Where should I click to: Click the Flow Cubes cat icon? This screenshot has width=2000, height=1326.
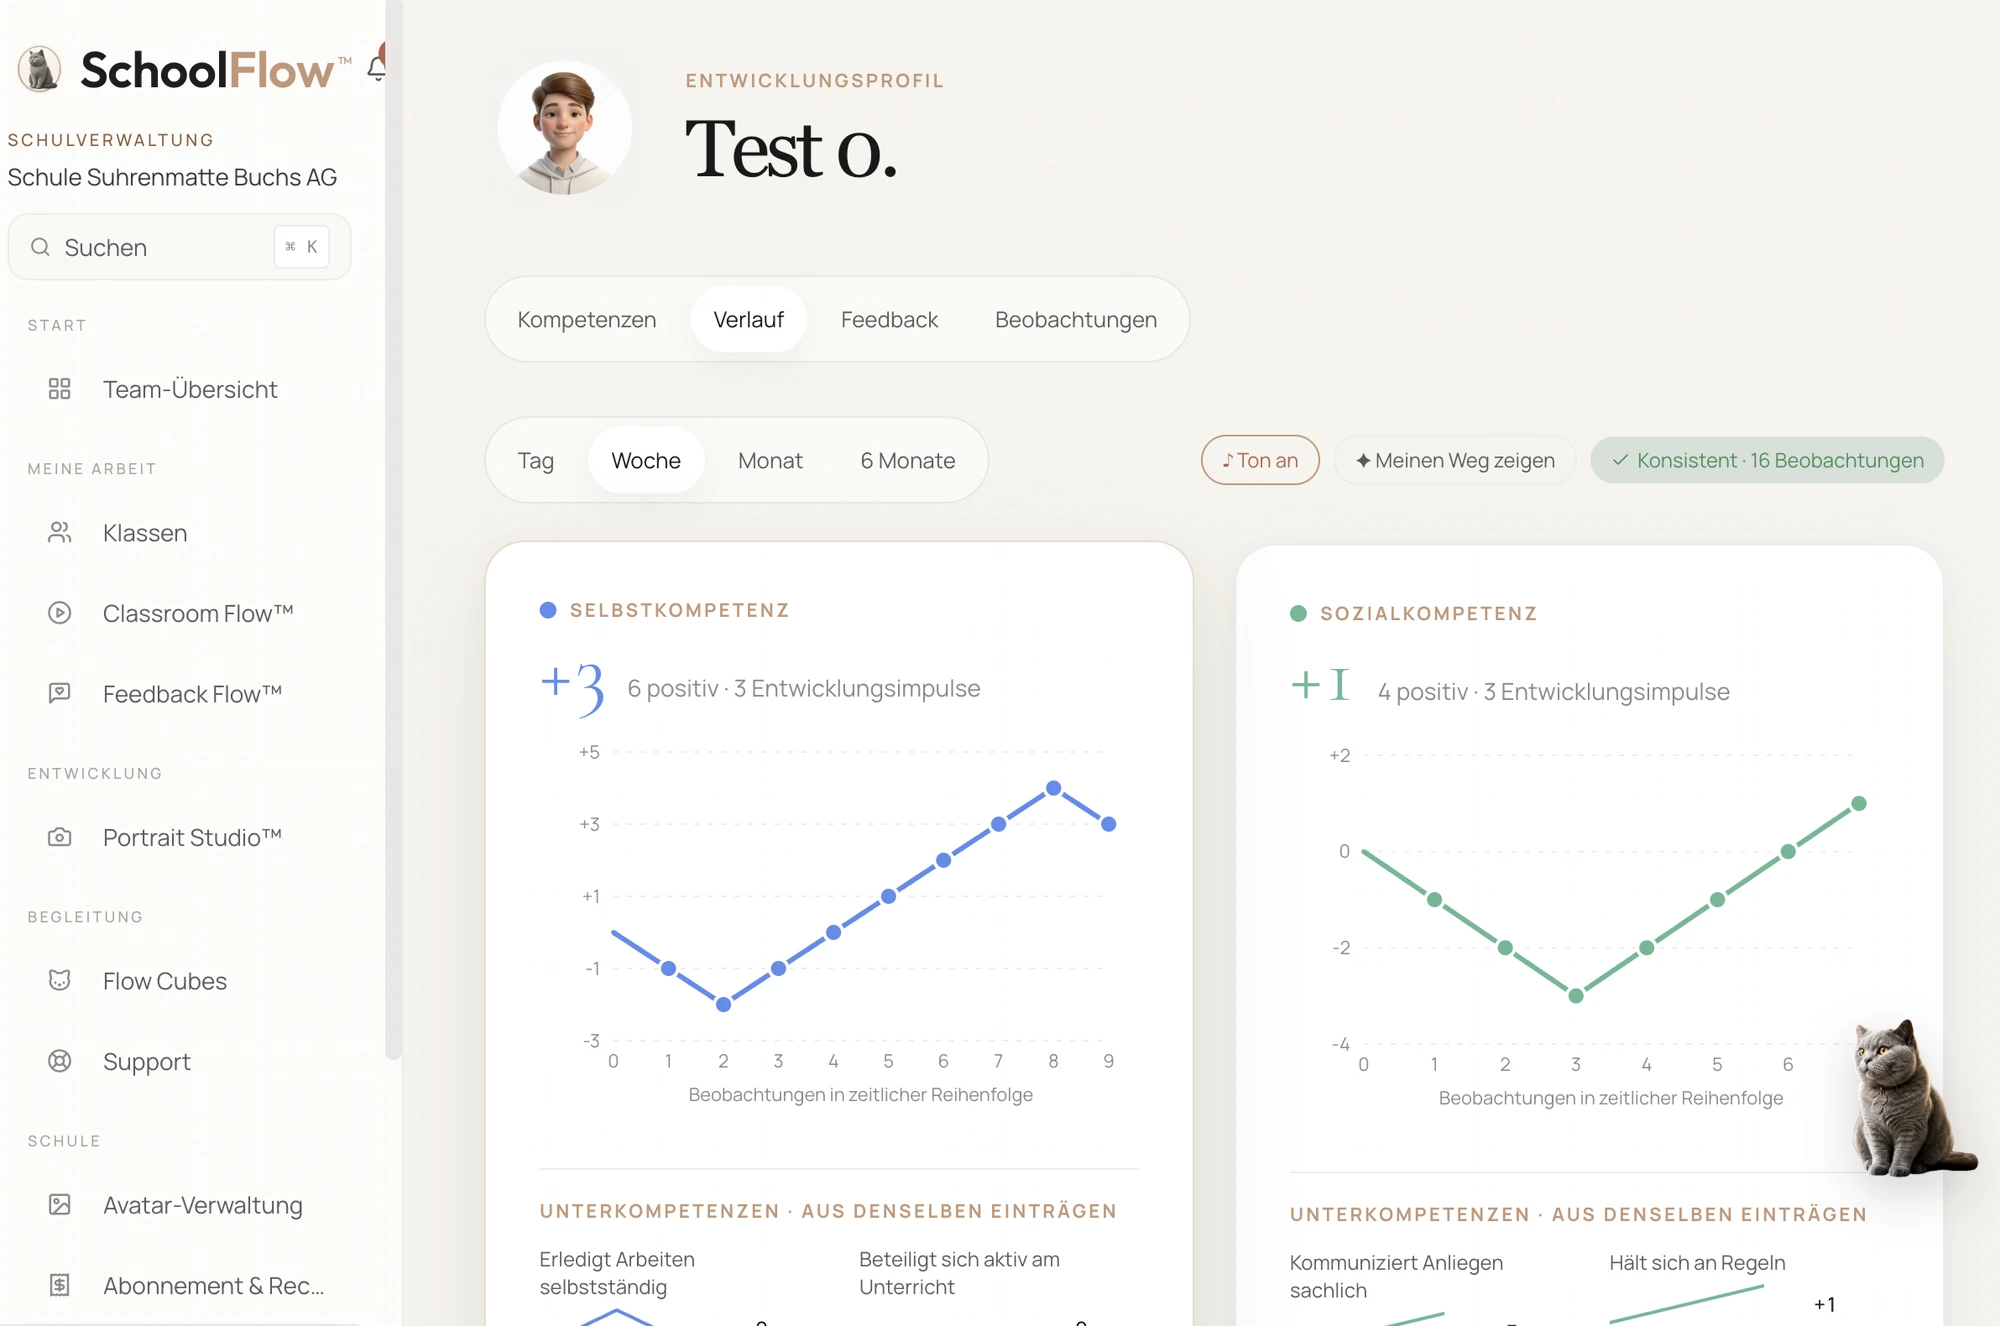[x=60, y=981]
